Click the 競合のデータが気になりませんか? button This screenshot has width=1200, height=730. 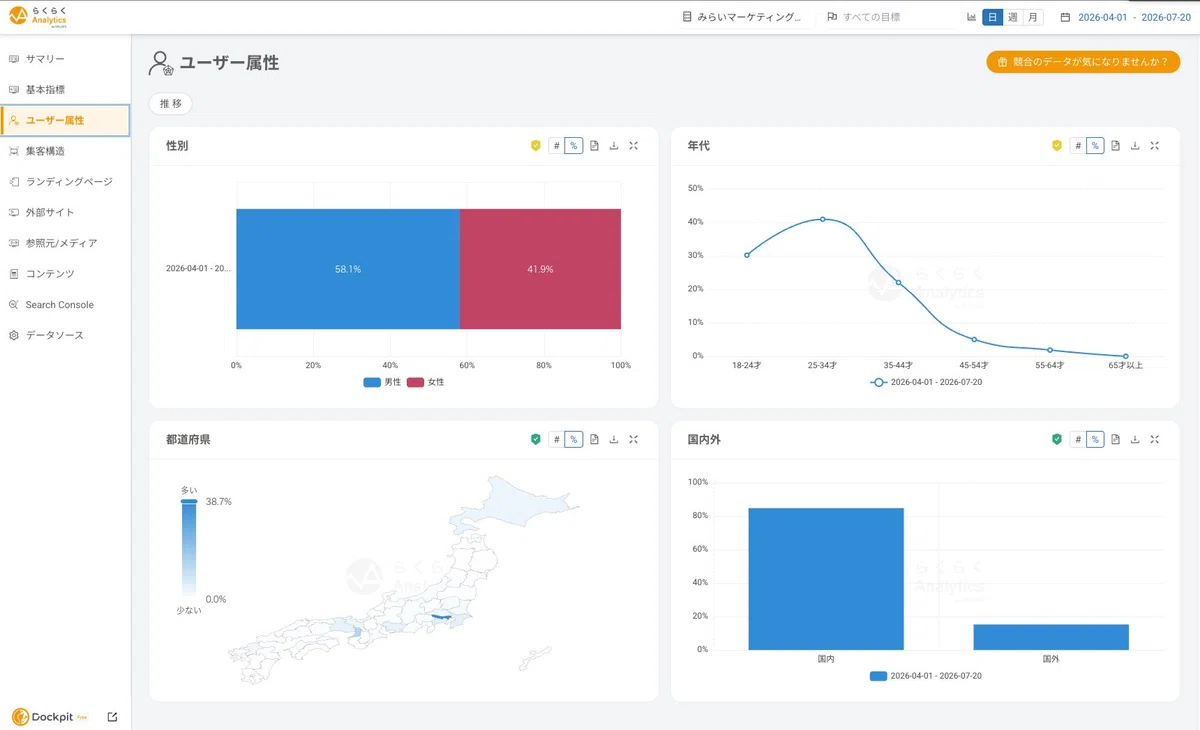coord(1083,62)
